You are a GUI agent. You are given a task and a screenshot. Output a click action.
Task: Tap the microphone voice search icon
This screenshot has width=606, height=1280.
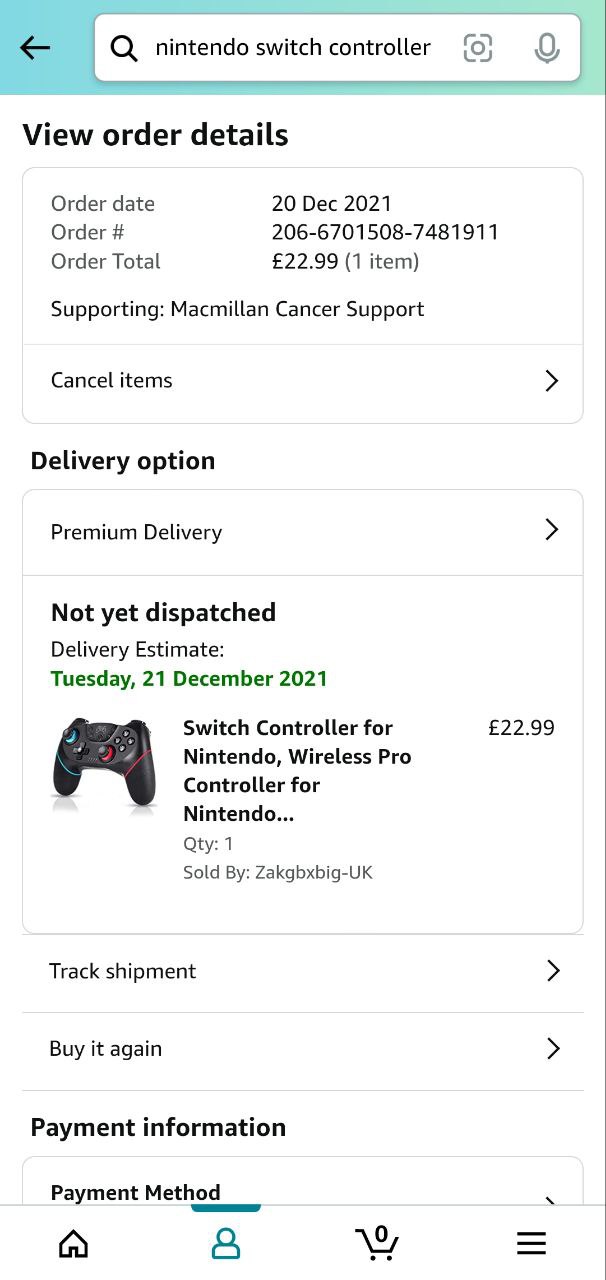546,48
